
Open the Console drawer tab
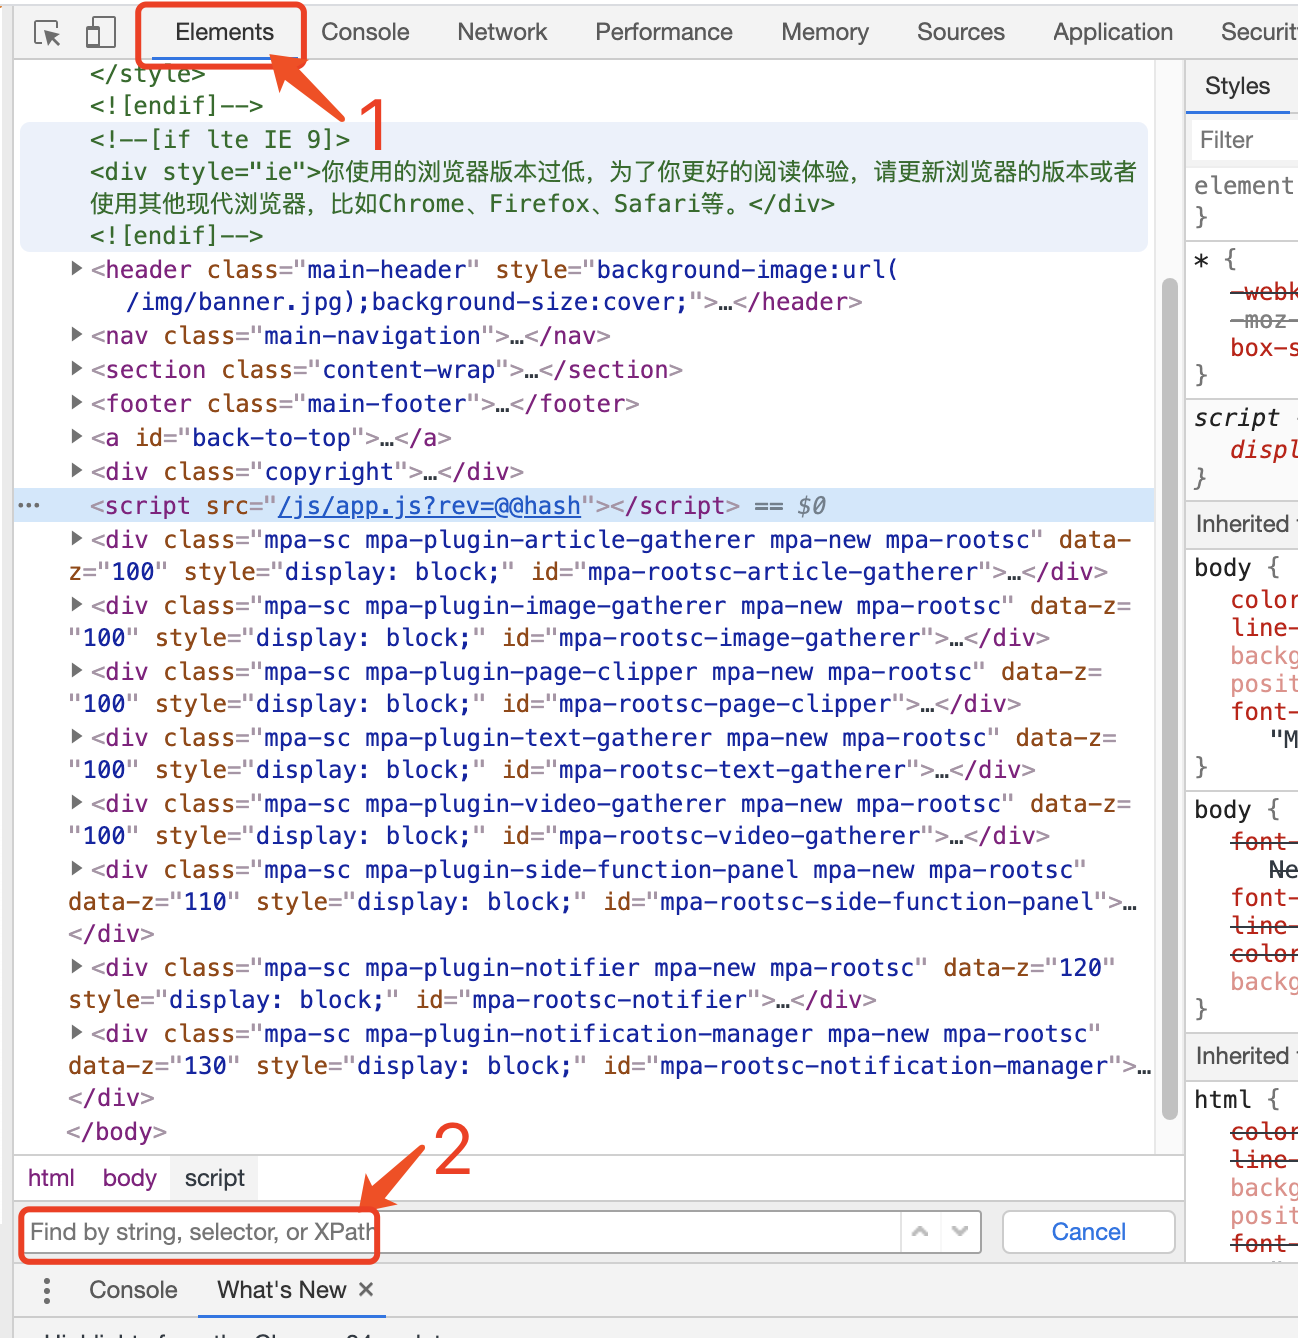(132, 1290)
